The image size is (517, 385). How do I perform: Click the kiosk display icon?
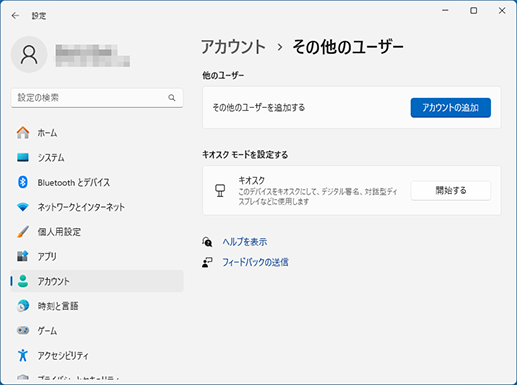tap(220, 191)
